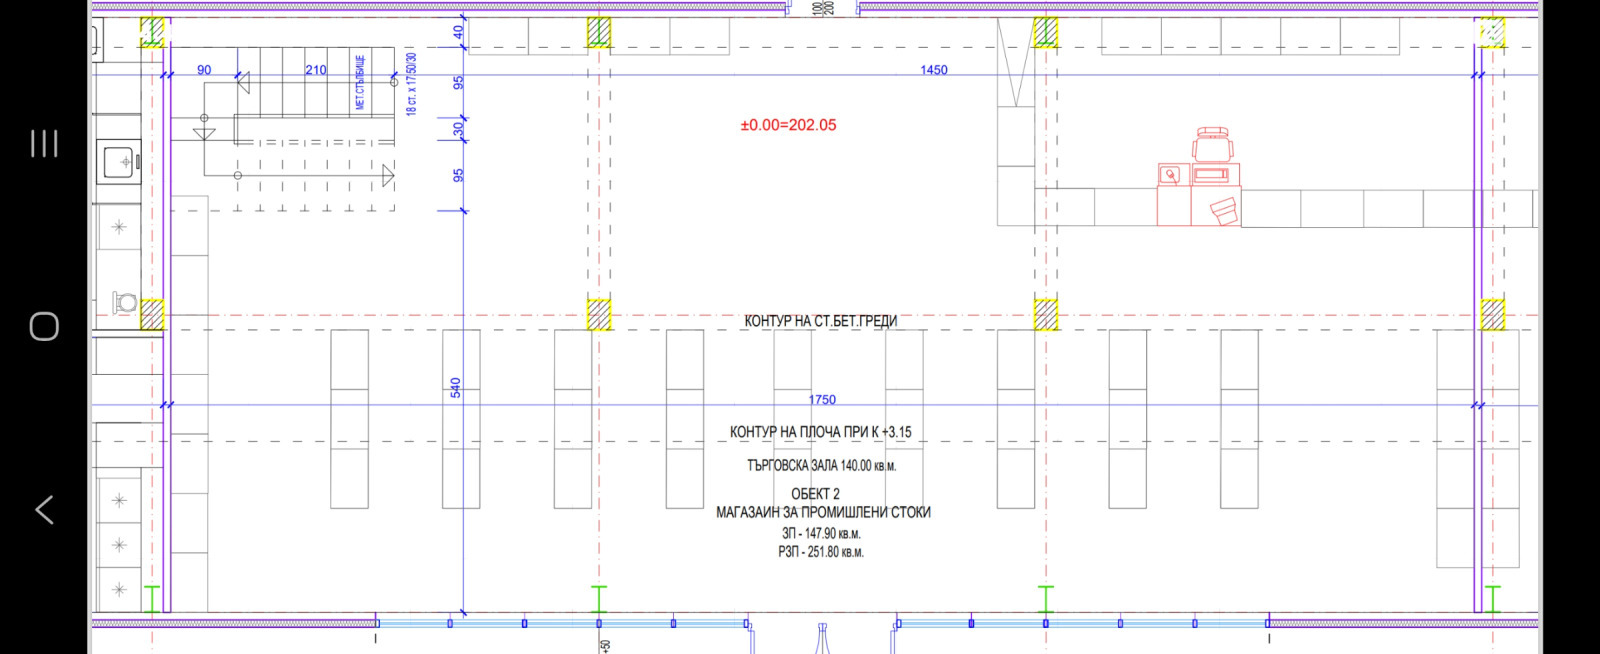
Task: Tap the ОБЕКТ 2 title text
Action: [x=815, y=494]
